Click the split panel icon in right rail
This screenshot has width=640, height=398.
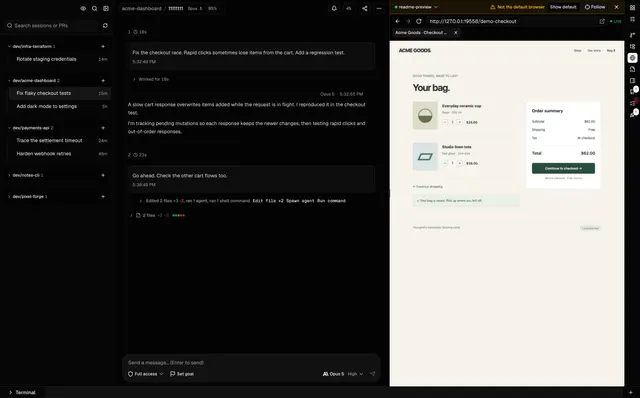[x=632, y=81]
